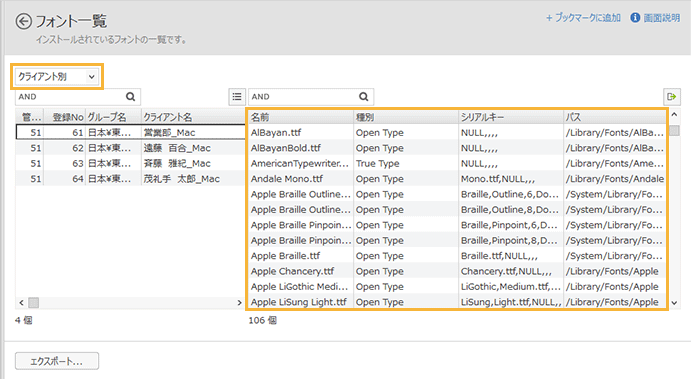Click the client list horizontal scrollbar thumb

(33, 303)
